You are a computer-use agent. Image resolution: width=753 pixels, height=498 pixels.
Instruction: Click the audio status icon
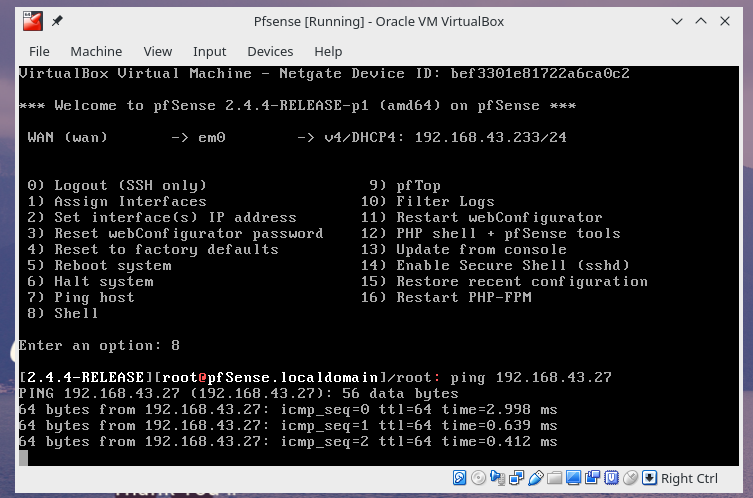(x=497, y=478)
